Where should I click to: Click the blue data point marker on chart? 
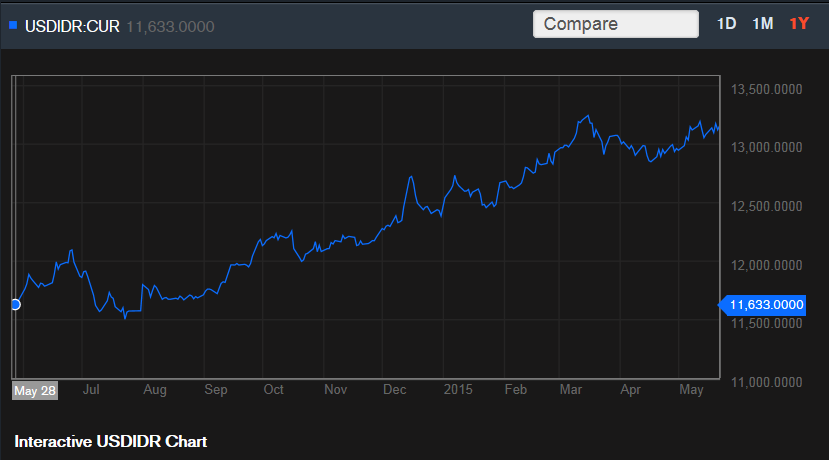(x=15, y=305)
